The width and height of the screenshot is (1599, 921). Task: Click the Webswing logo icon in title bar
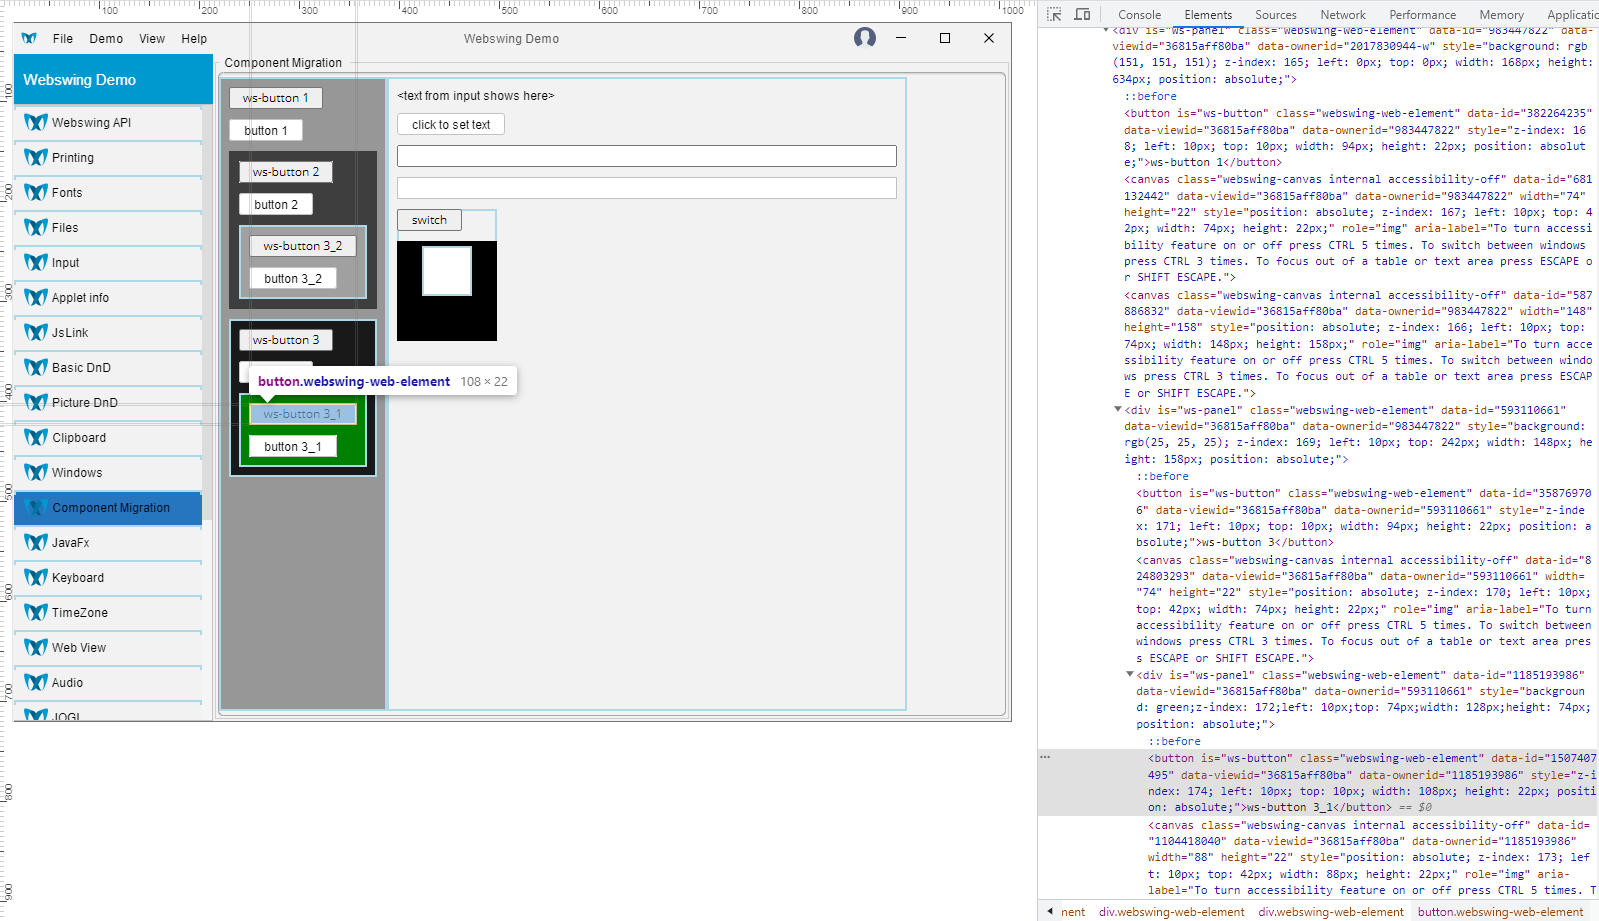[29, 38]
